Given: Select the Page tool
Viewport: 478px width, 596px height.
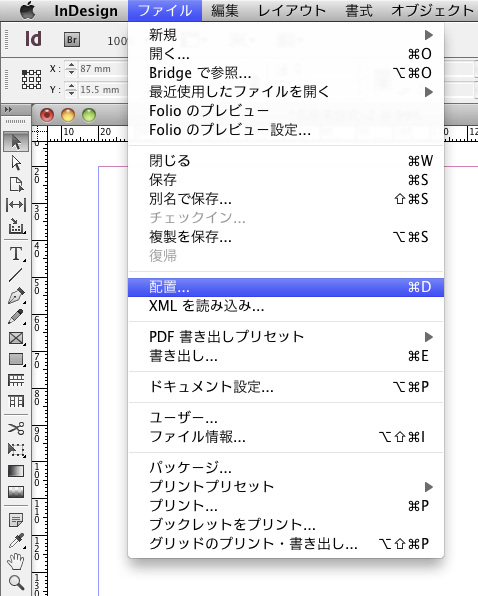Looking at the screenshot, I should pyautogui.click(x=16, y=184).
